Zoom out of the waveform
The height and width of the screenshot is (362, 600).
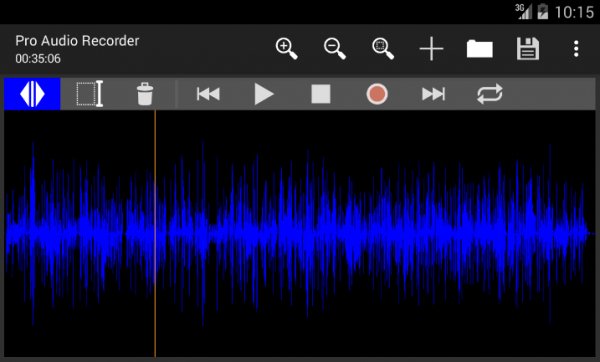pos(334,49)
